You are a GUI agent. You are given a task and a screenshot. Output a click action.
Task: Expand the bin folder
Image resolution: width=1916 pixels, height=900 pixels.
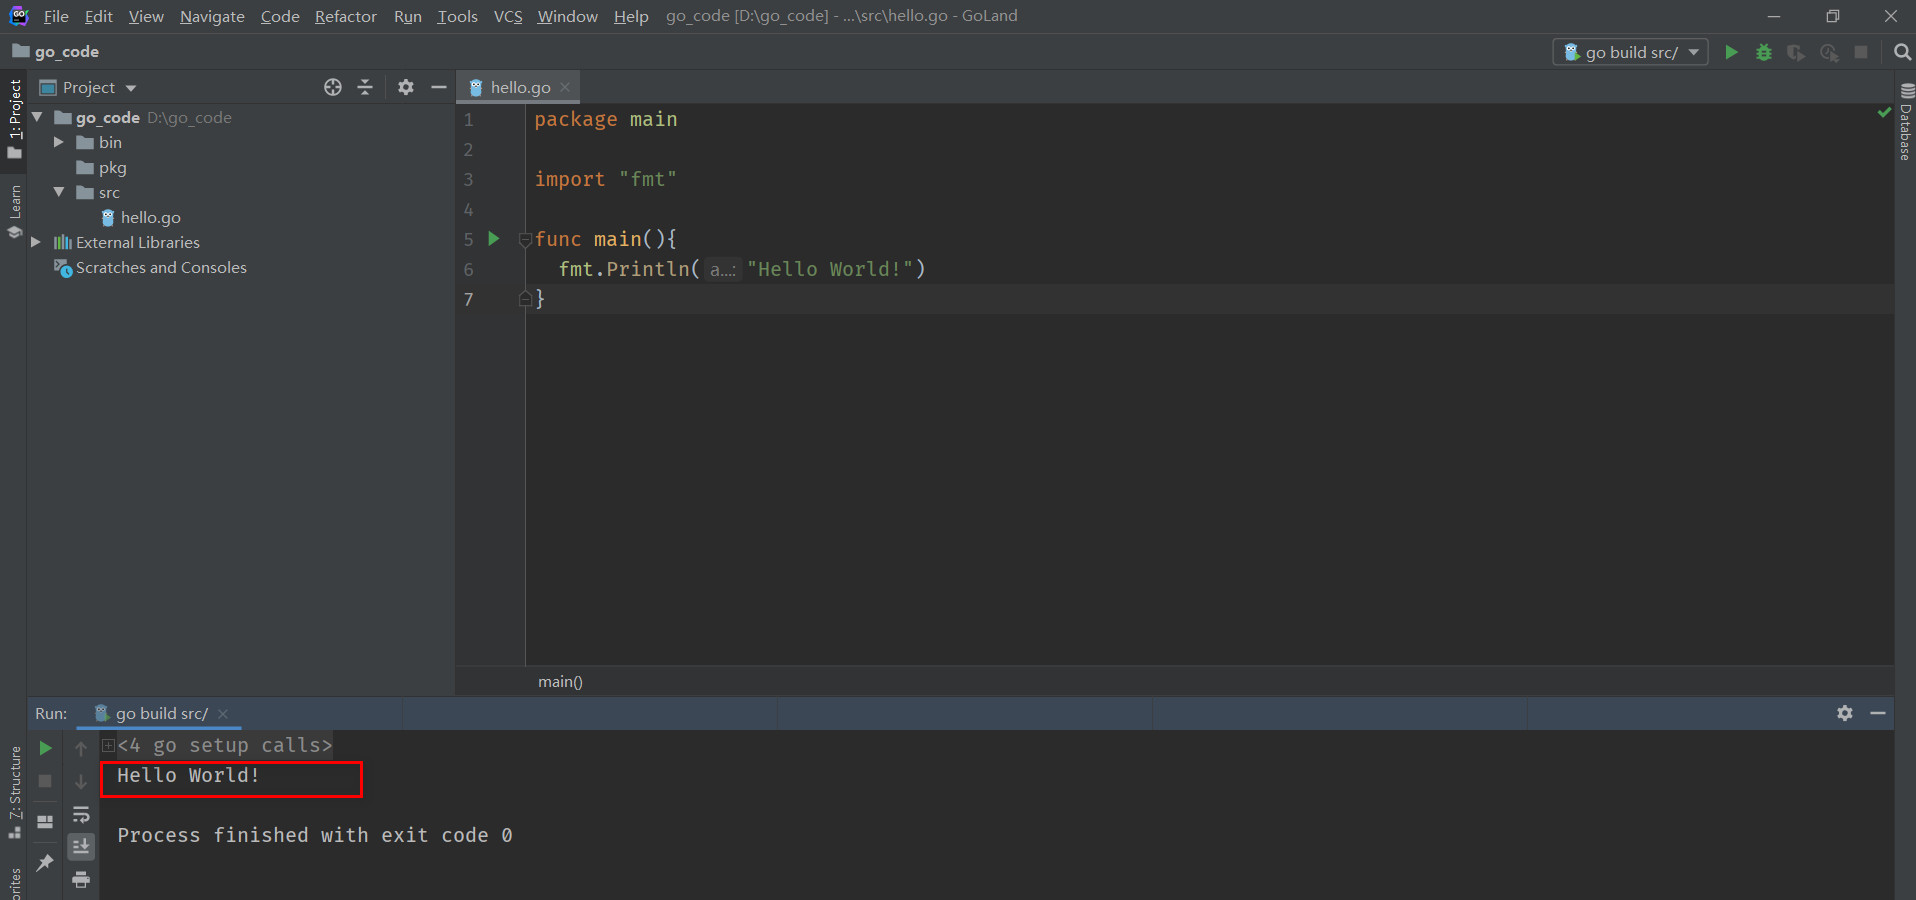(59, 142)
